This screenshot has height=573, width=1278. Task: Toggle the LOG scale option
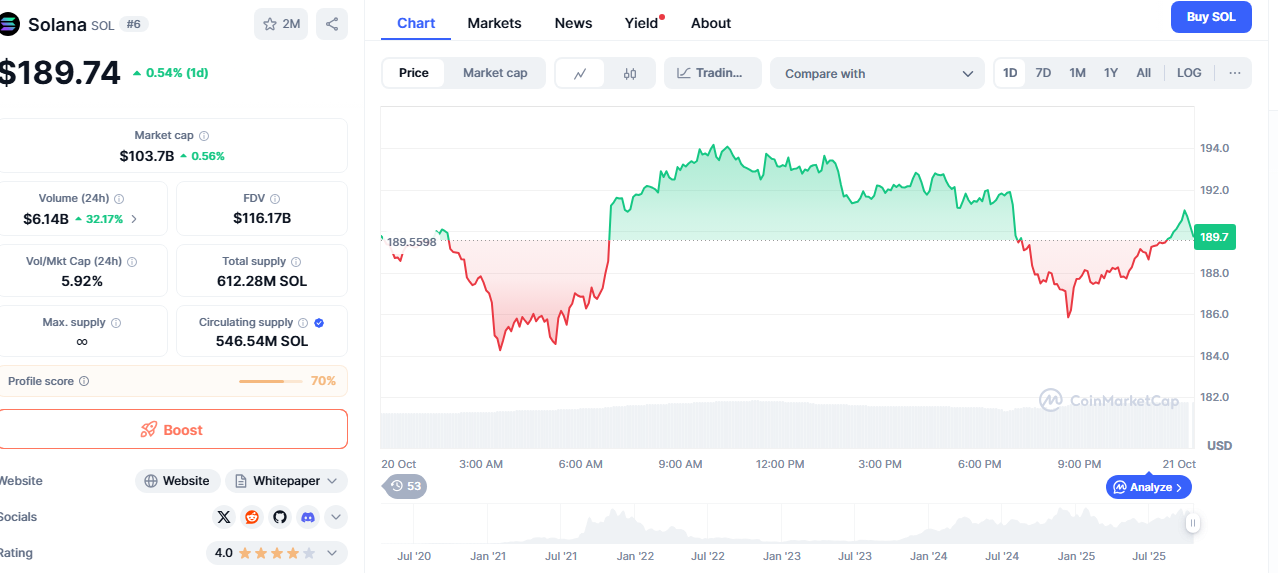(1189, 73)
